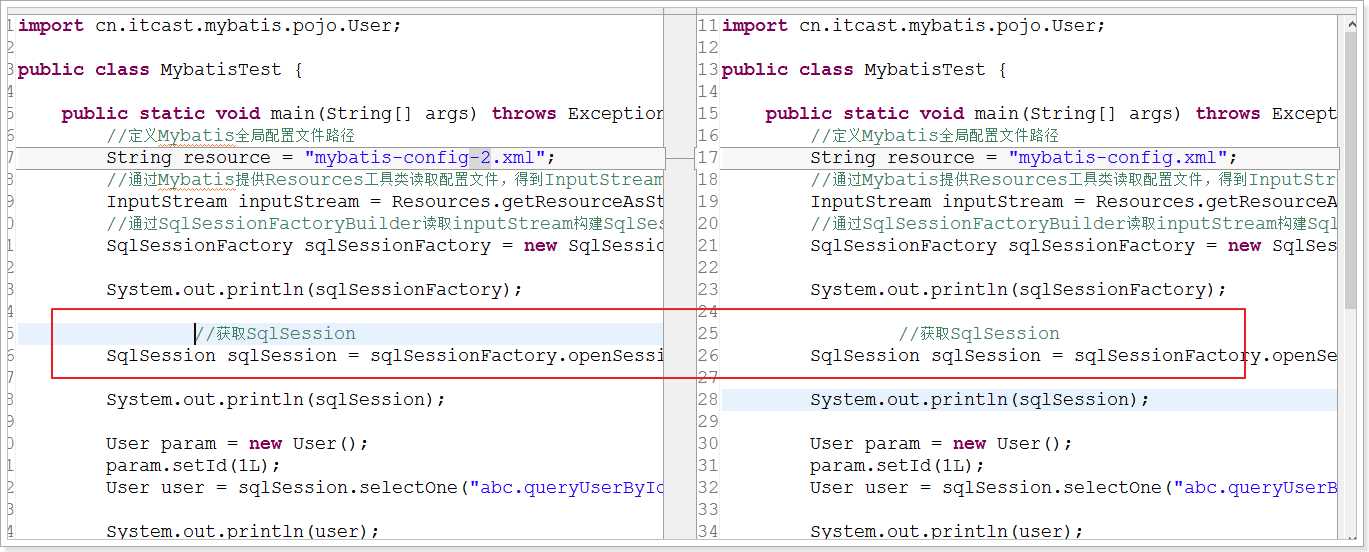Click the "mybatis-config.xml" string on line 17
This screenshot has height=552, width=1369.
coord(1123,158)
